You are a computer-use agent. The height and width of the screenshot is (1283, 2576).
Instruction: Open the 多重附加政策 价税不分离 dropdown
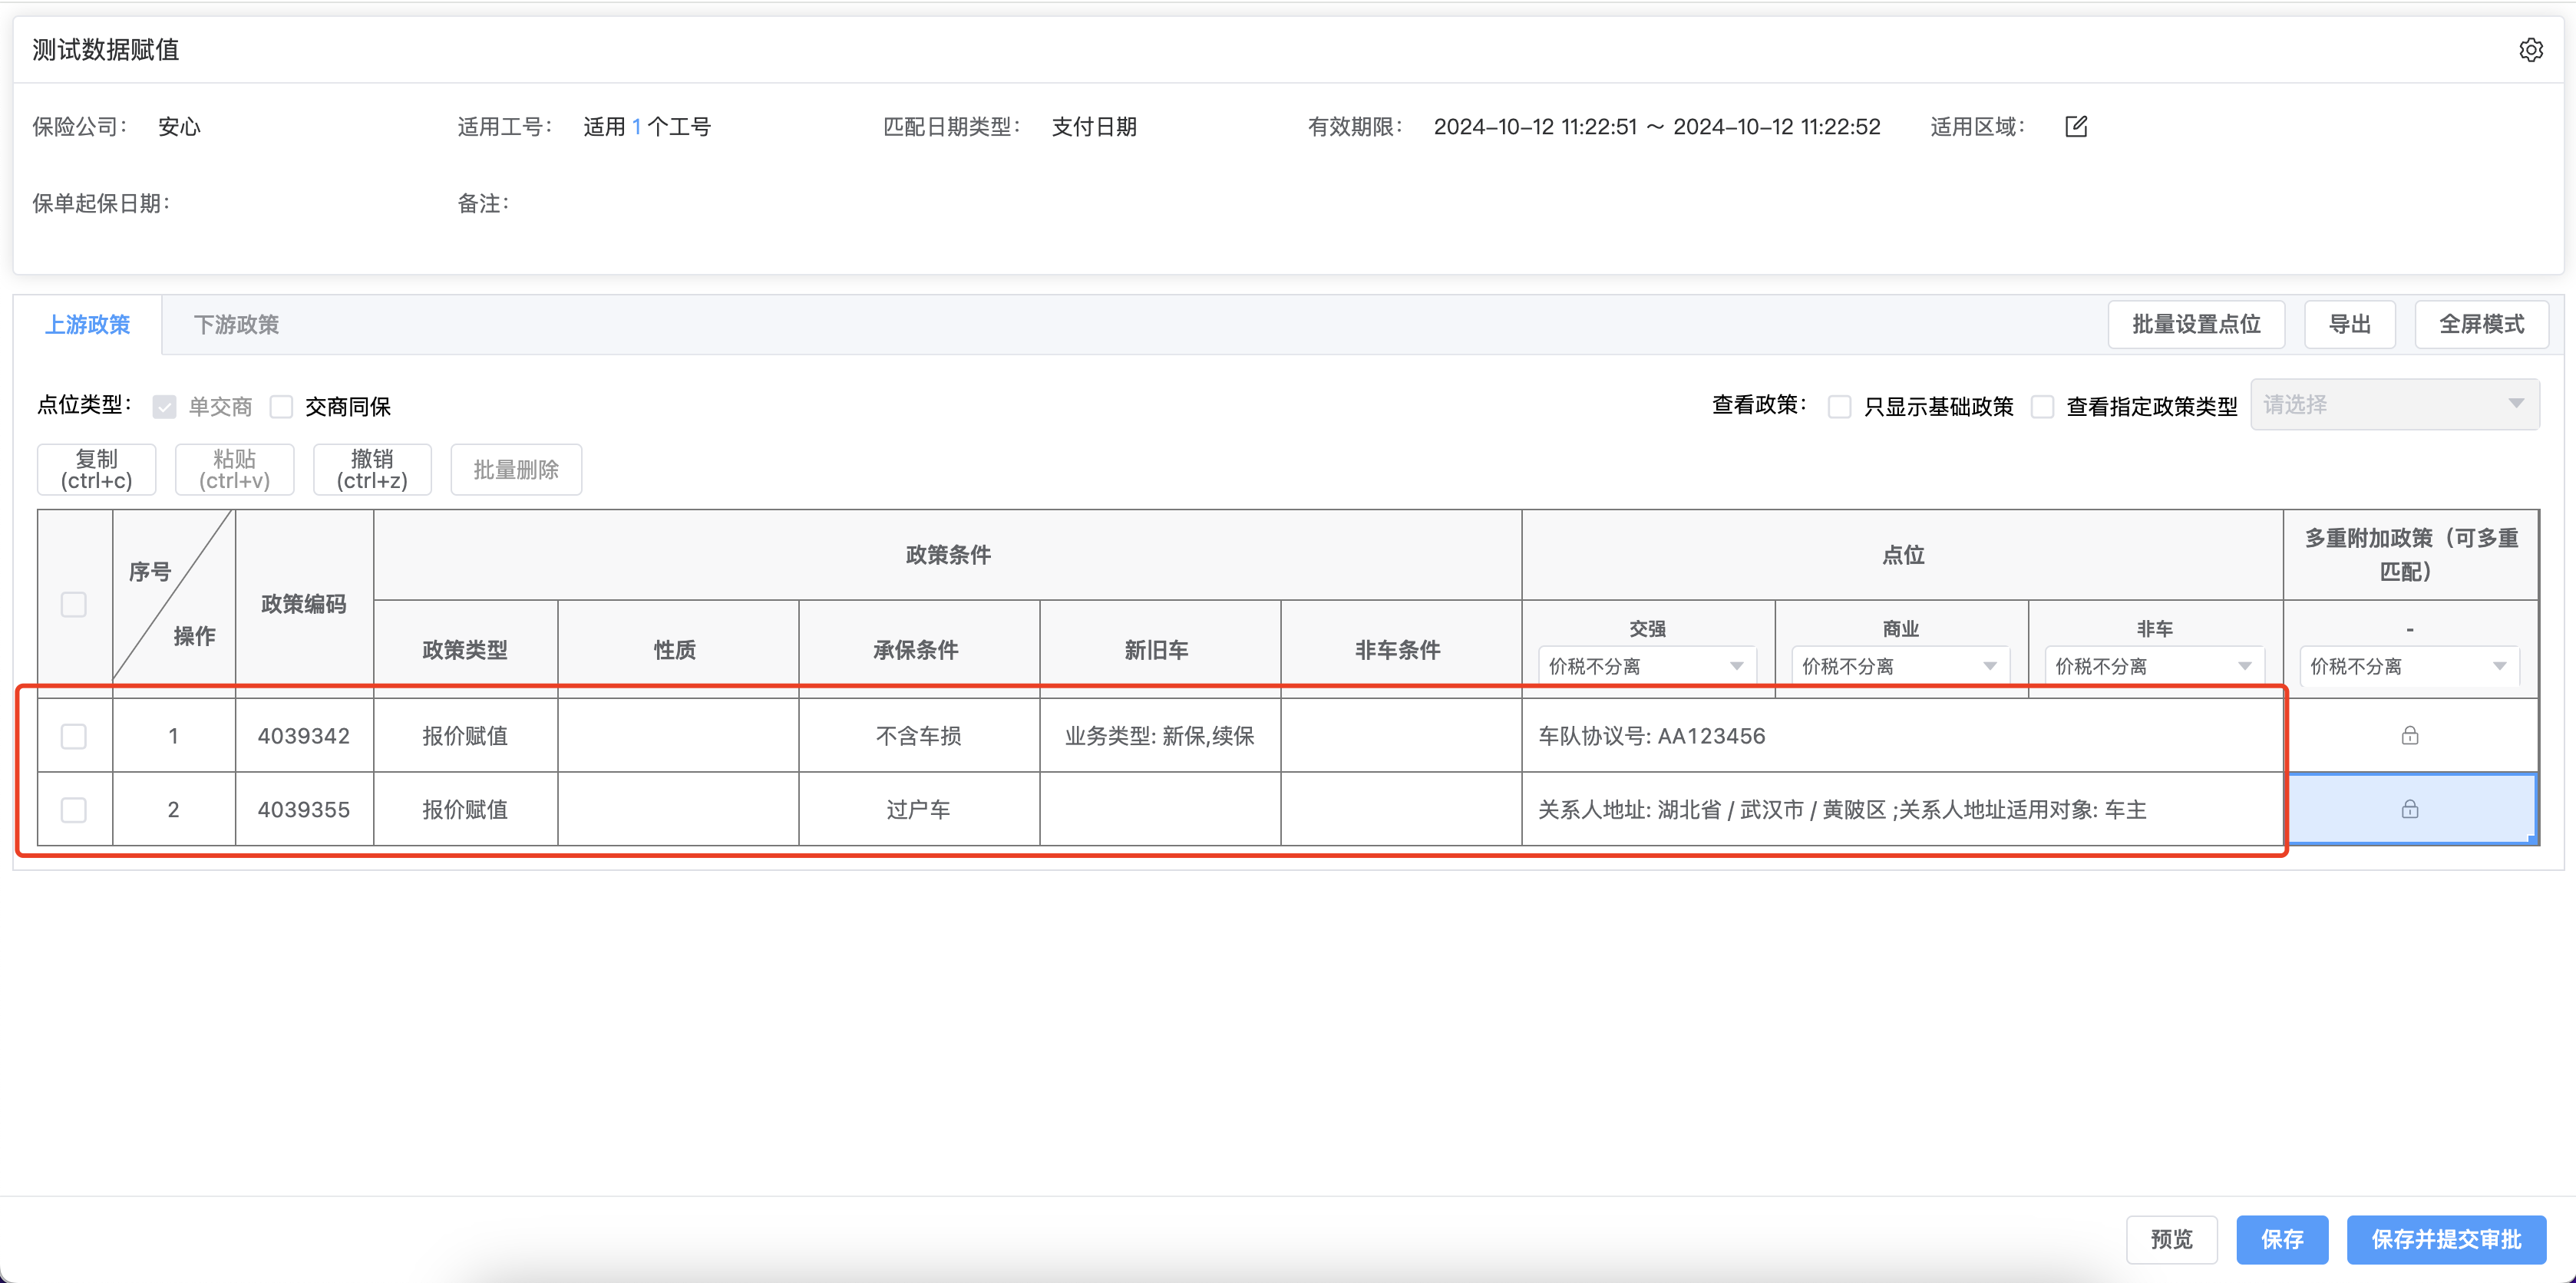(x=2409, y=666)
